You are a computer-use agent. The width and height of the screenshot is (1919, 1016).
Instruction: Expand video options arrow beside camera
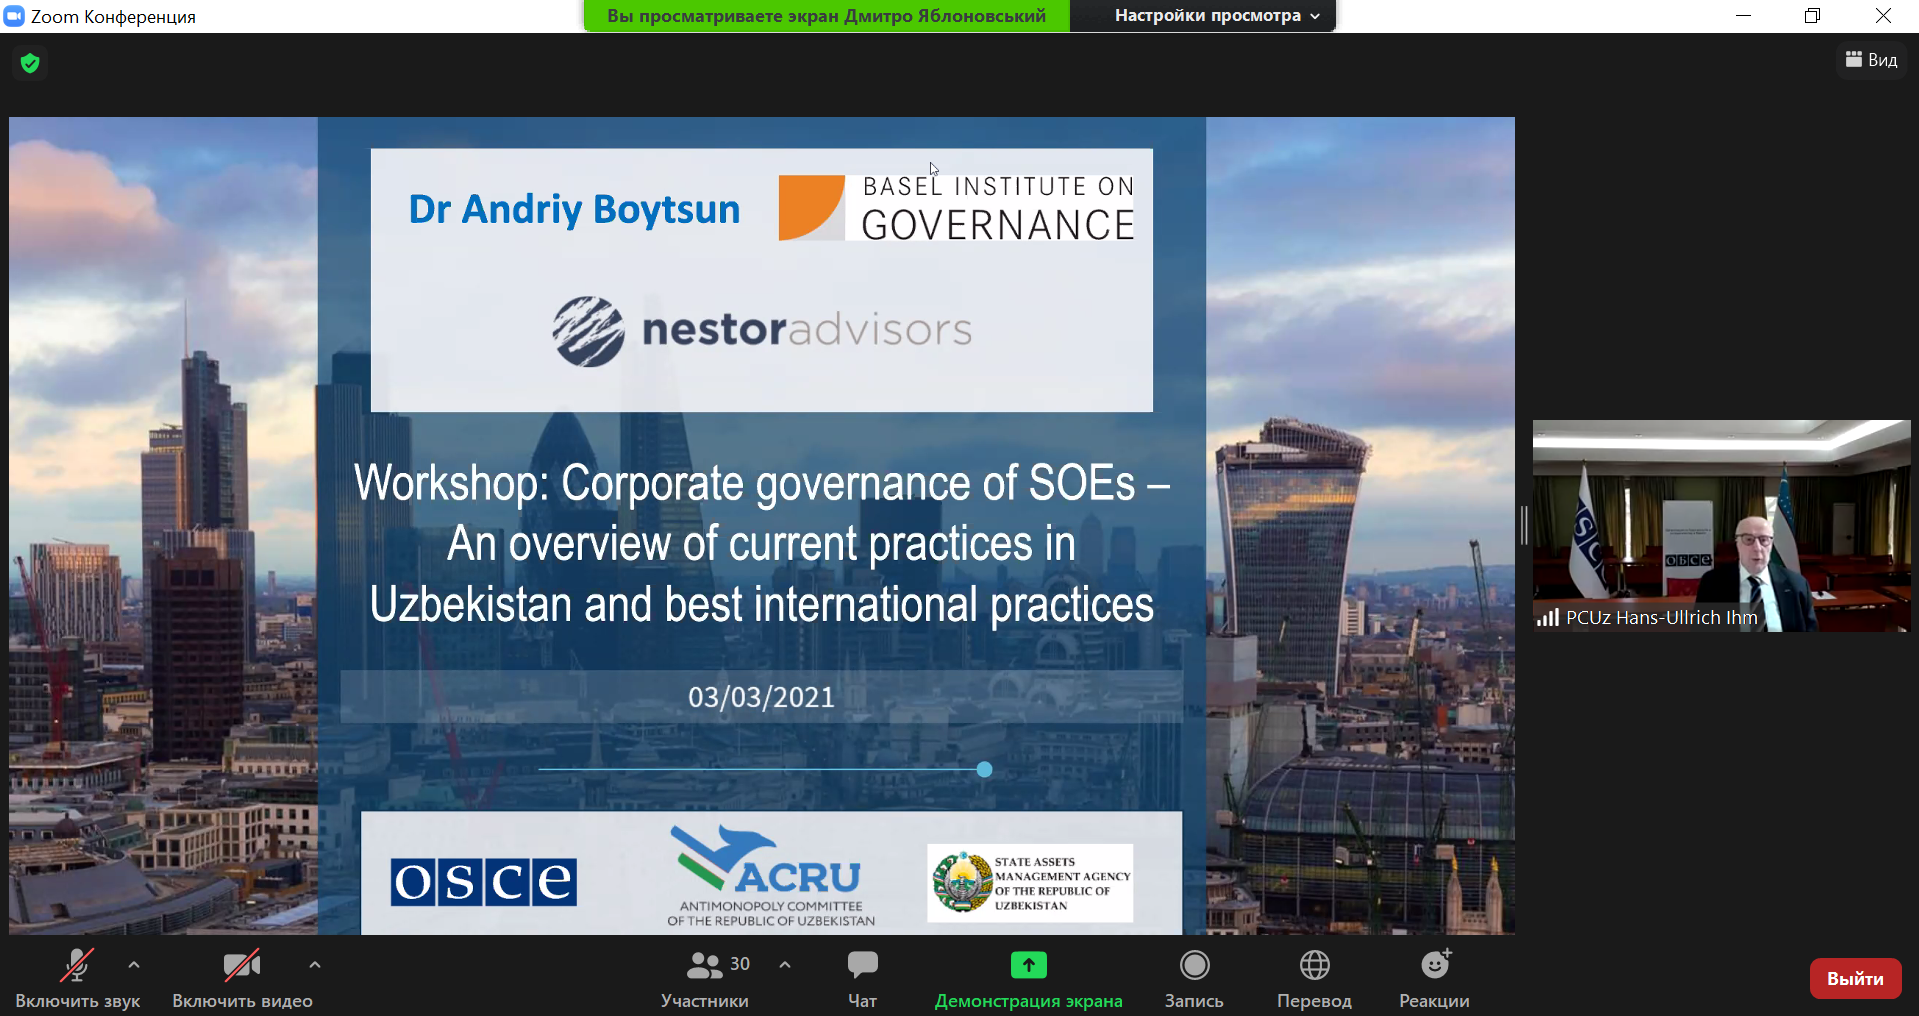[315, 965]
